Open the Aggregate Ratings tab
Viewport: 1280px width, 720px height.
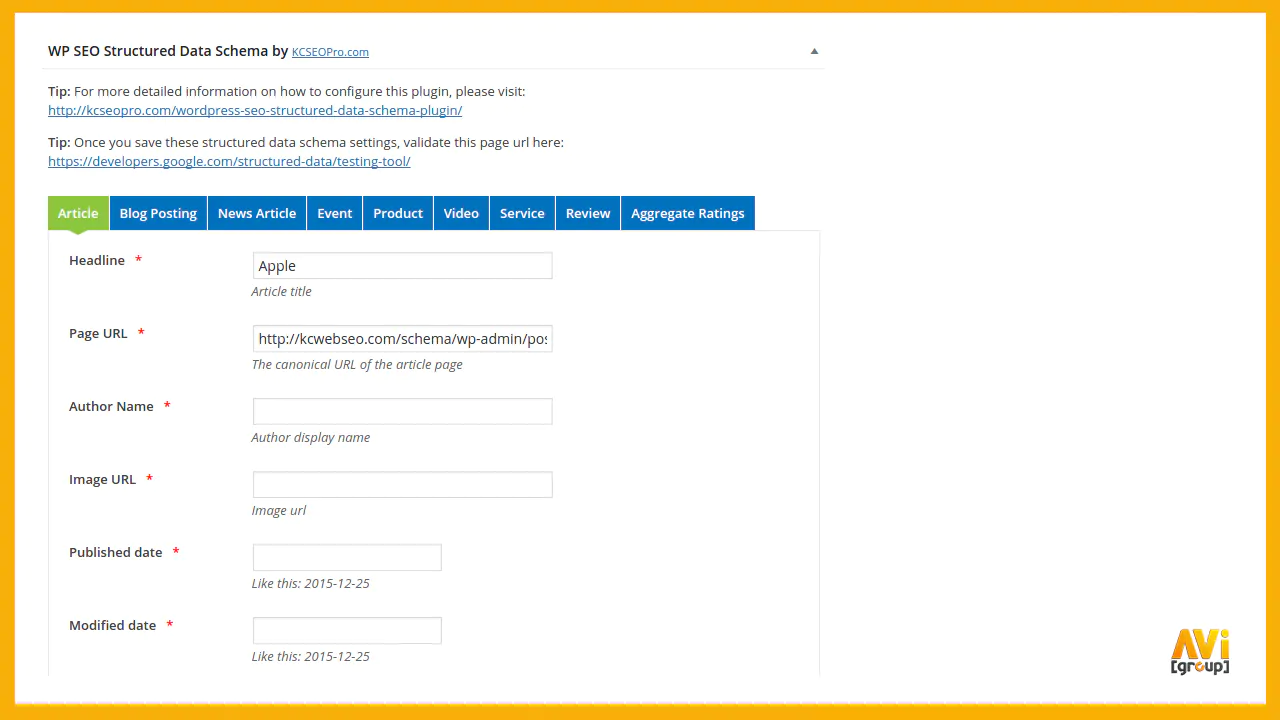tap(688, 213)
